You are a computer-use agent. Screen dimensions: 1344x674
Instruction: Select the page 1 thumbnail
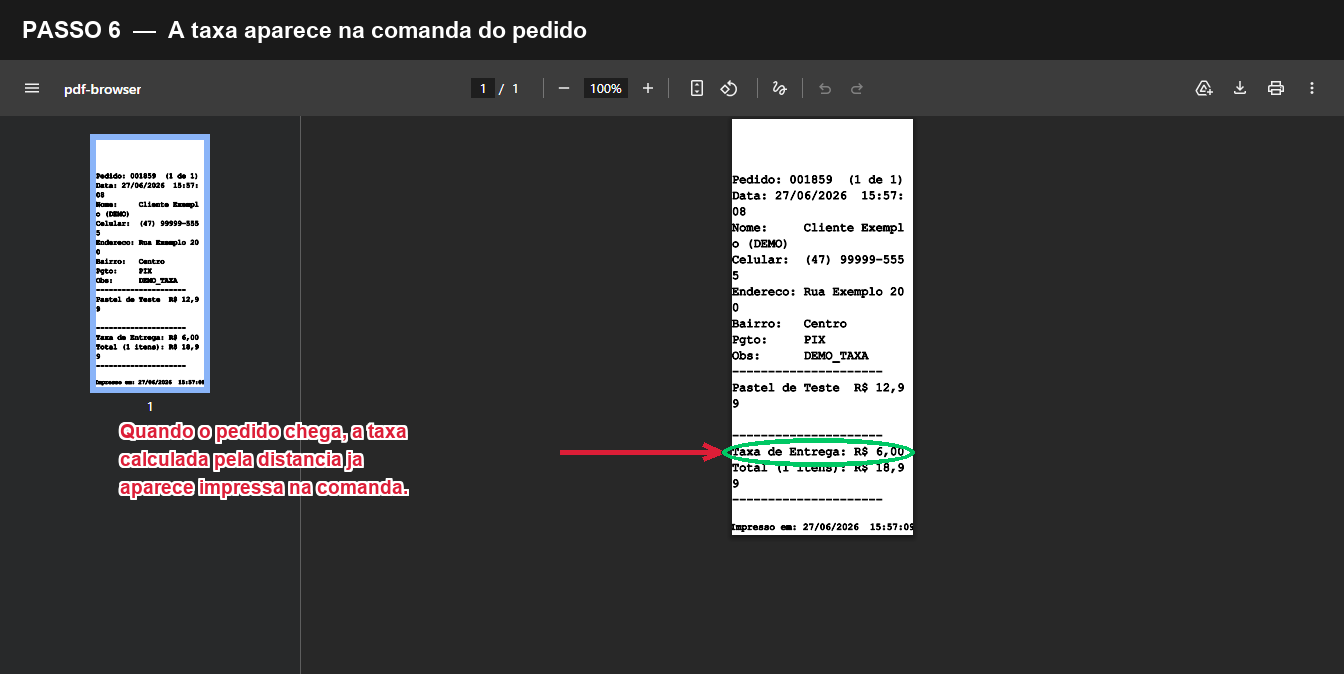coord(150,264)
